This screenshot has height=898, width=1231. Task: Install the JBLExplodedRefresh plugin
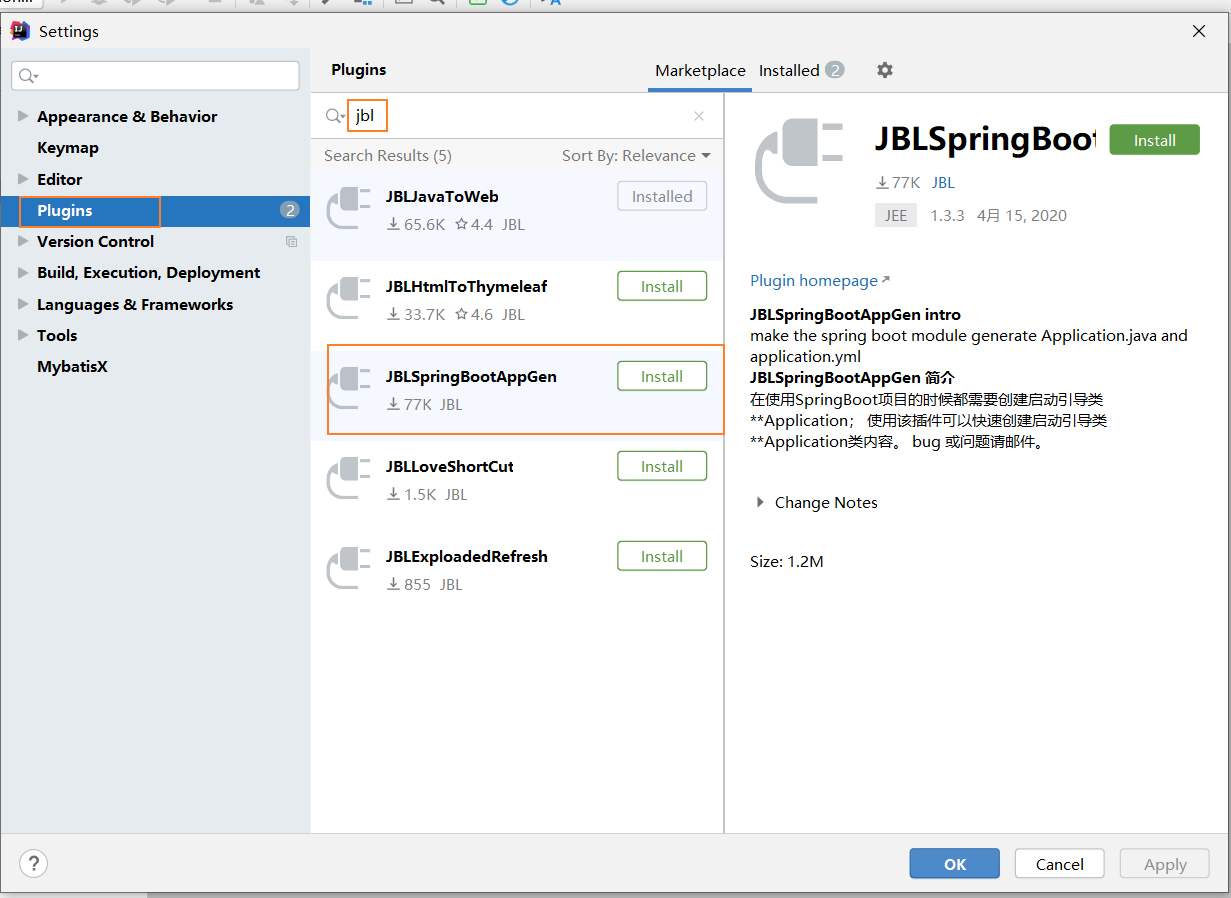click(662, 556)
